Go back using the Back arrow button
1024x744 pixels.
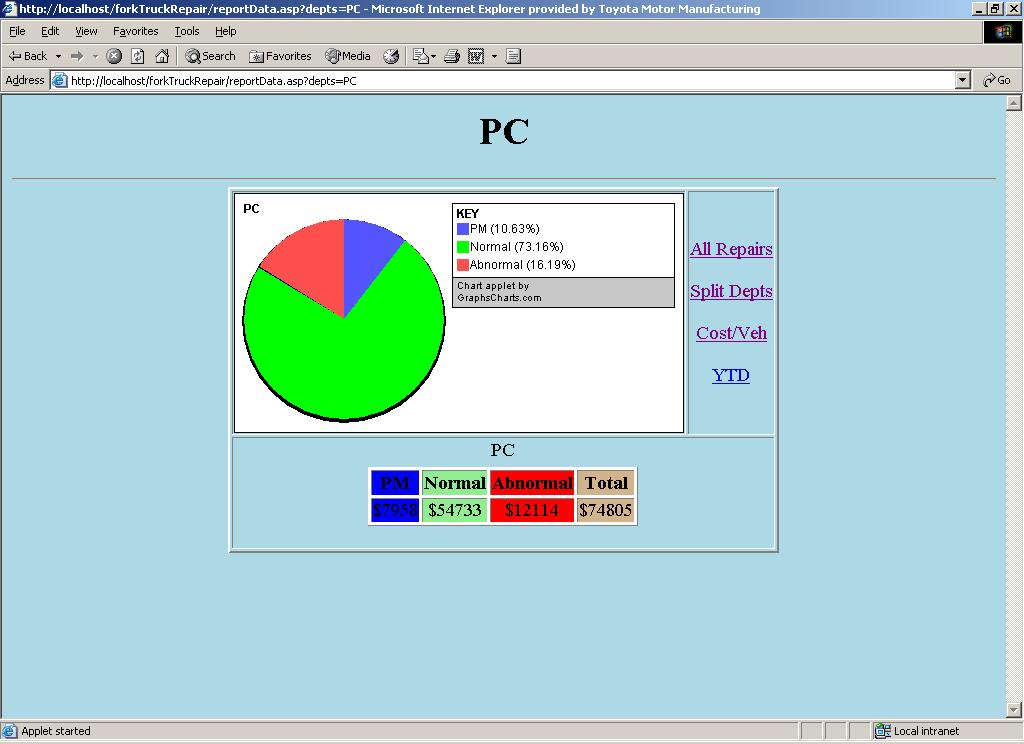[x=27, y=56]
